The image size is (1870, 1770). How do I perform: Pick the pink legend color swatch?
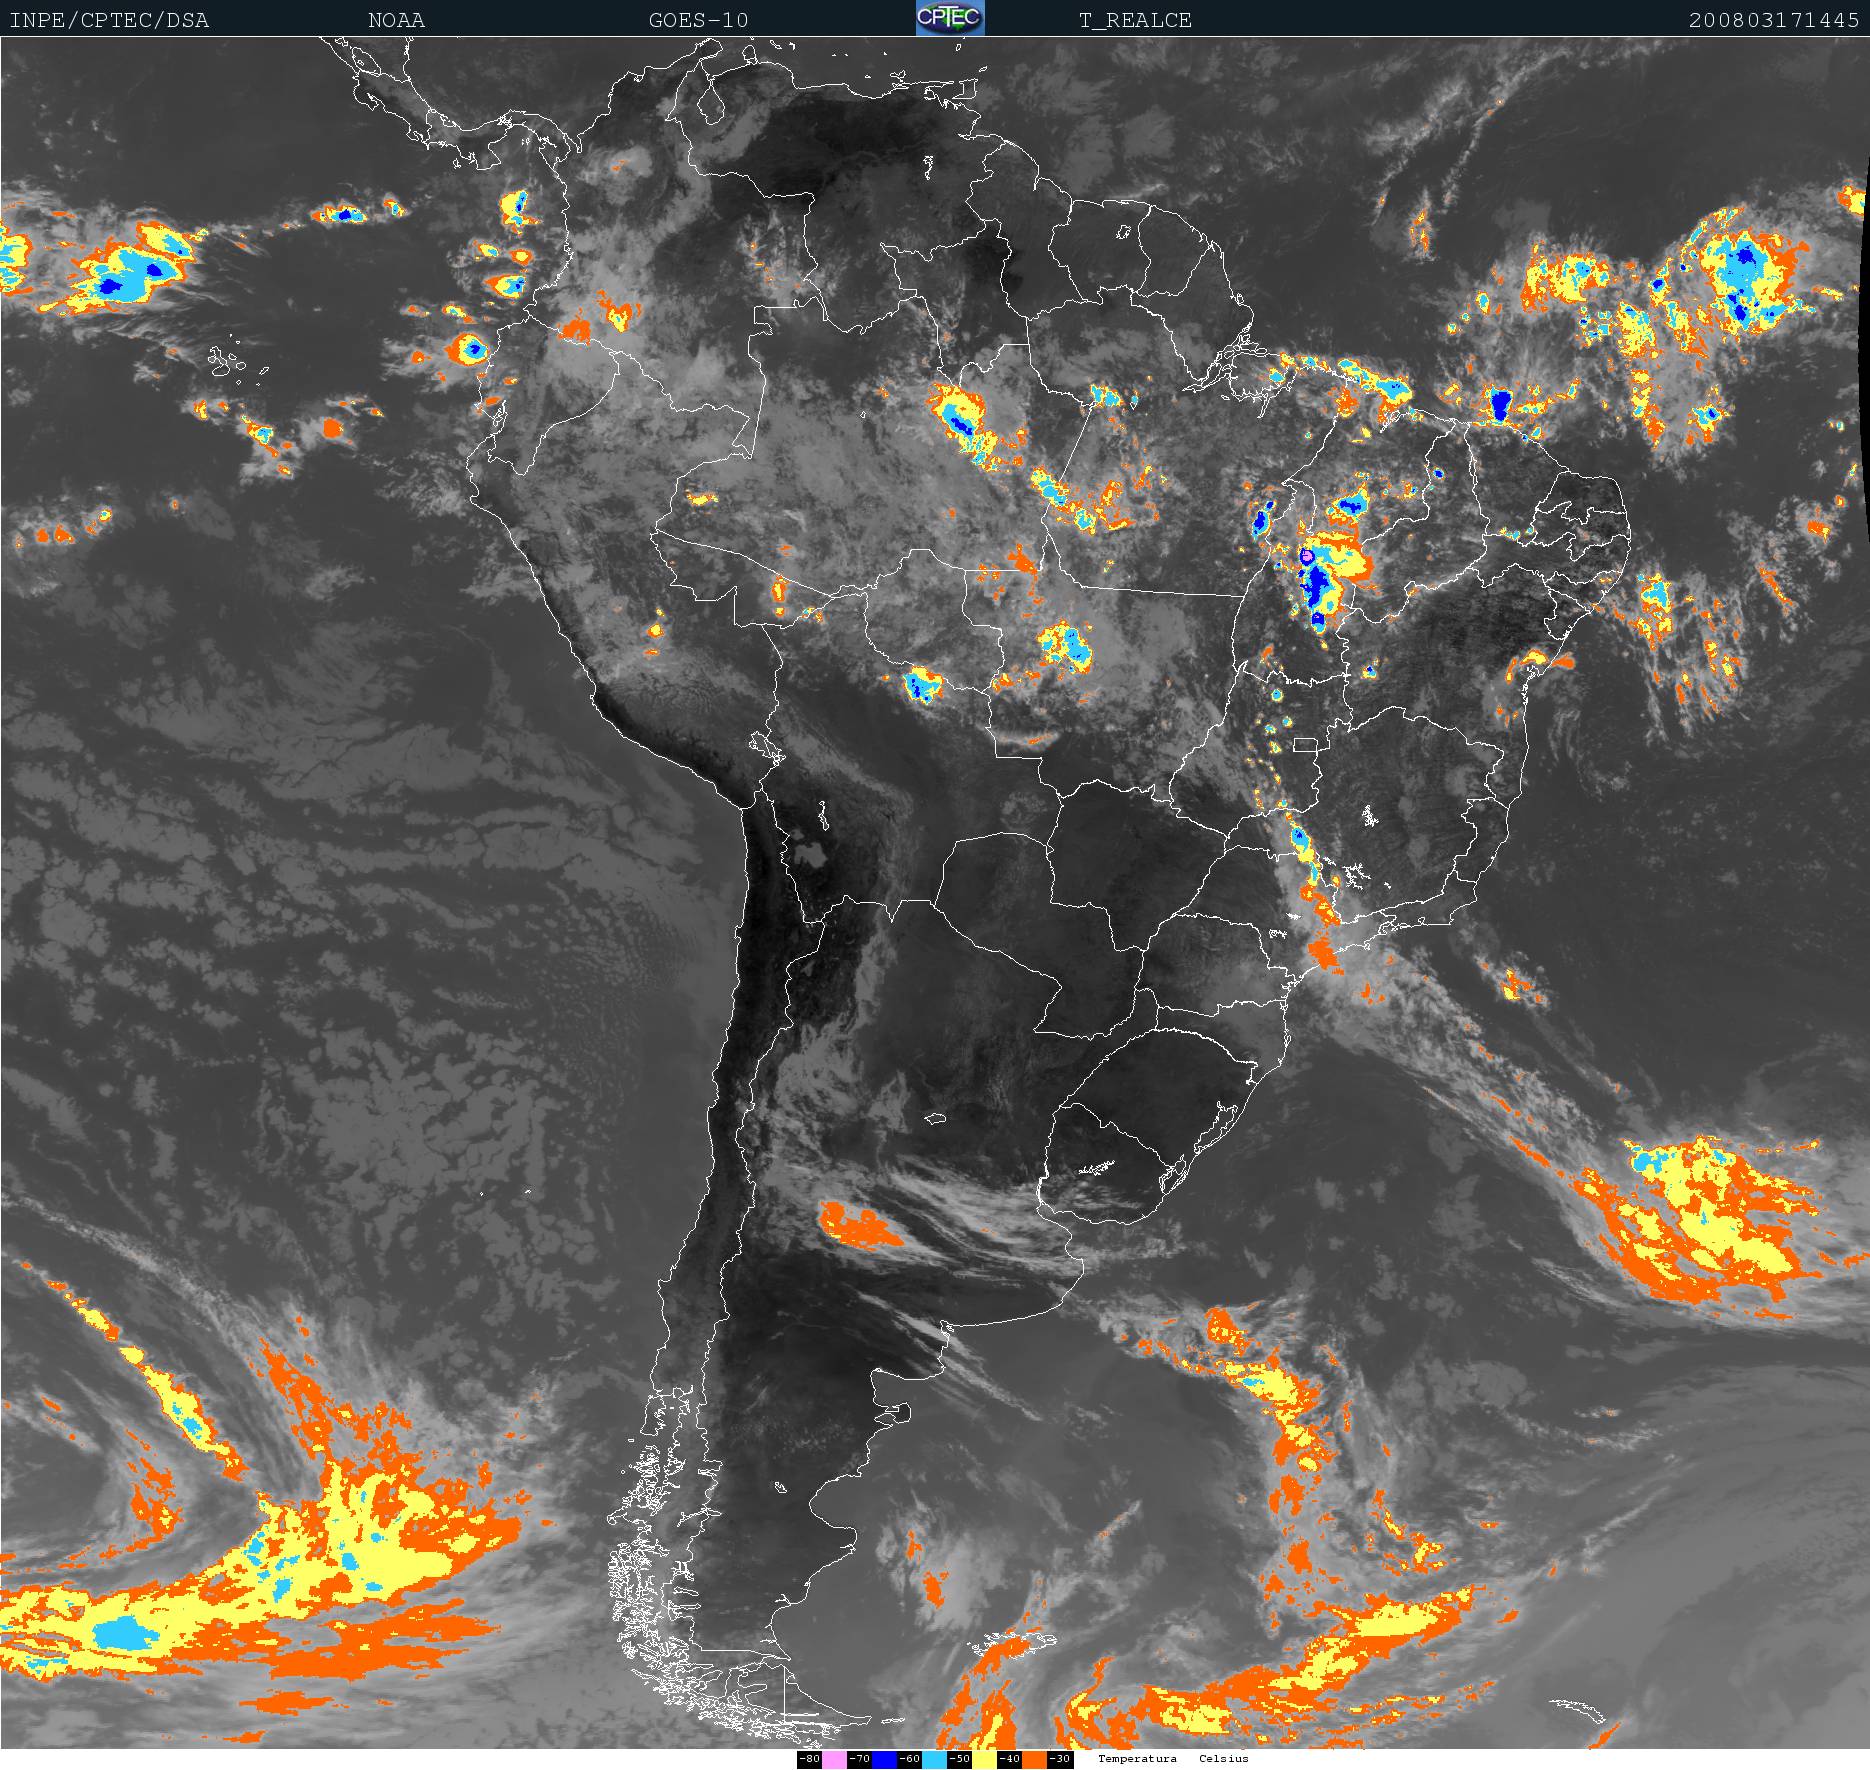(834, 1759)
